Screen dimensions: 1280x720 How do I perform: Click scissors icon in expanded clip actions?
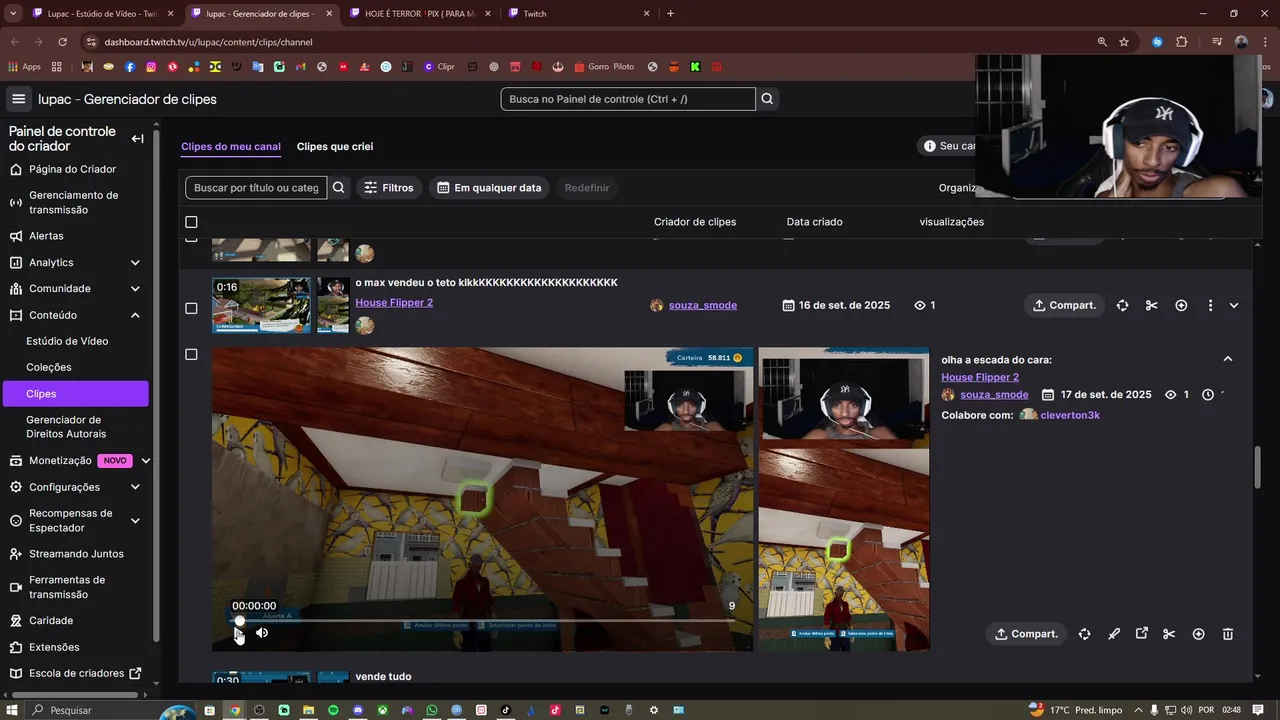coord(1169,634)
